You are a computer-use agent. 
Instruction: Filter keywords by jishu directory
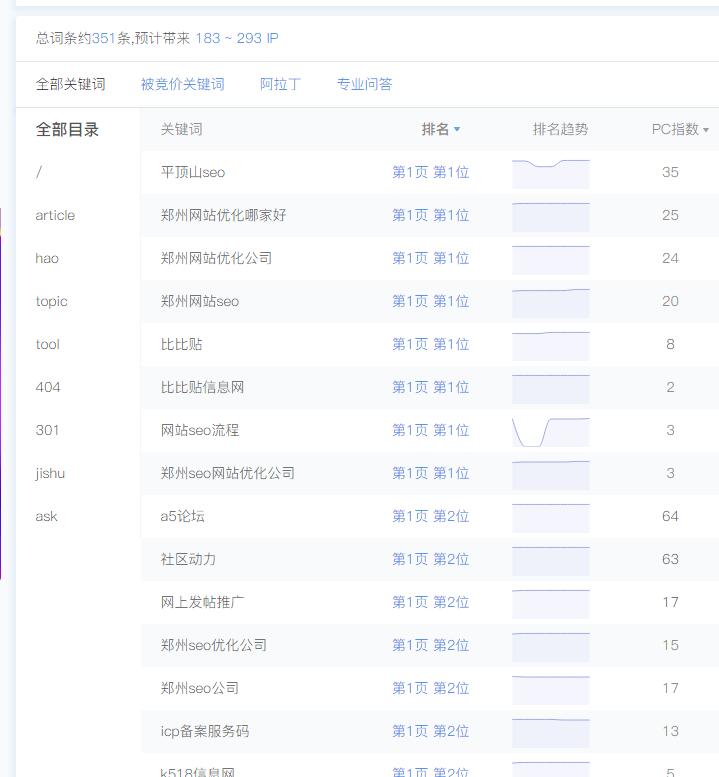[50, 473]
